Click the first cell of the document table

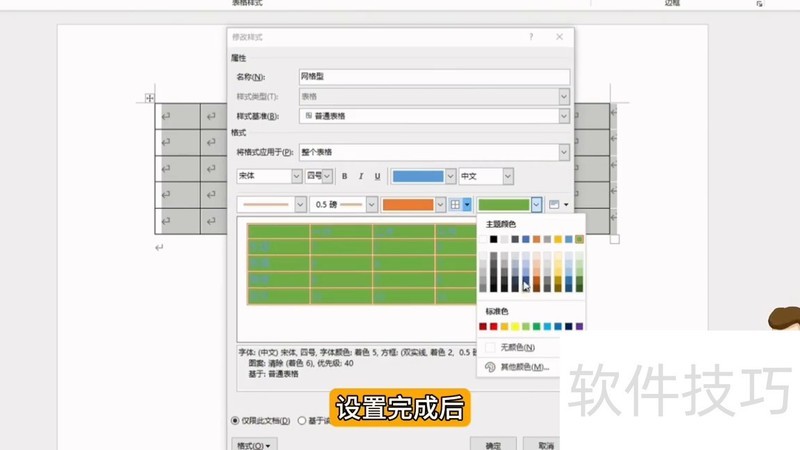pyautogui.click(x=178, y=116)
